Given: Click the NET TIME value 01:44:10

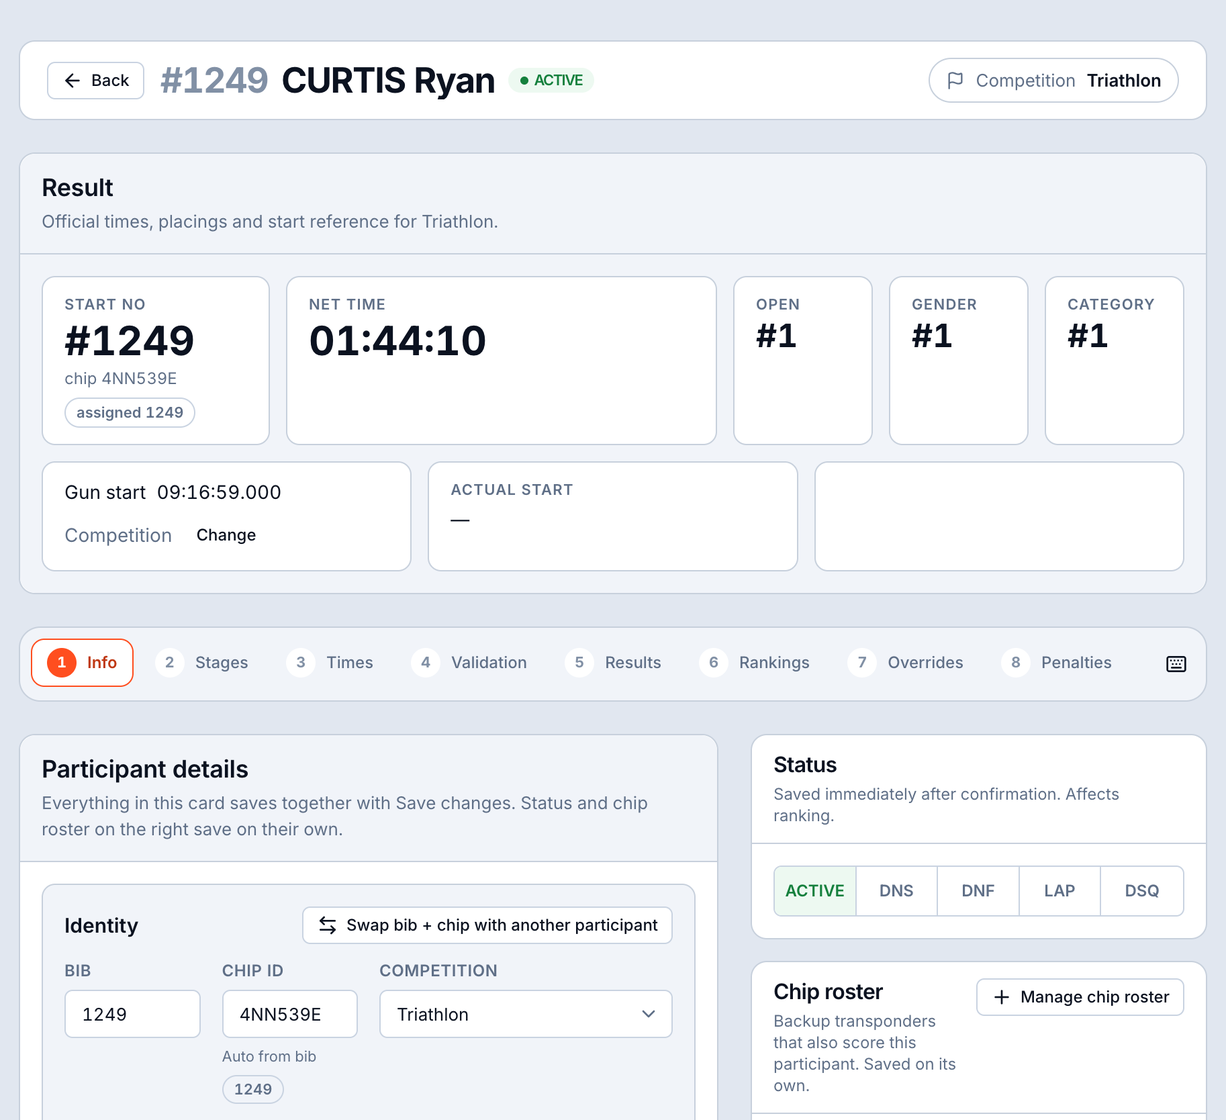Looking at the screenshot, I should click(x=398, y=341).
